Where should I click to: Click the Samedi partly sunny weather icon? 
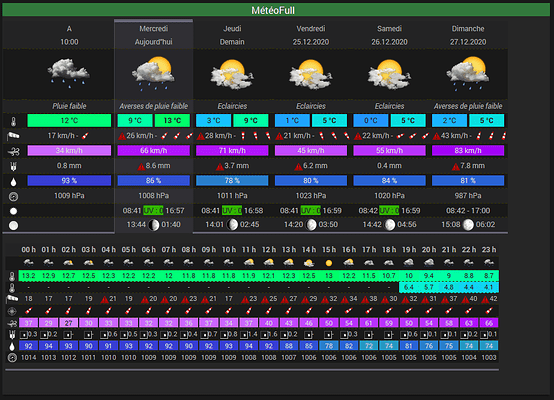click(389, 74)
